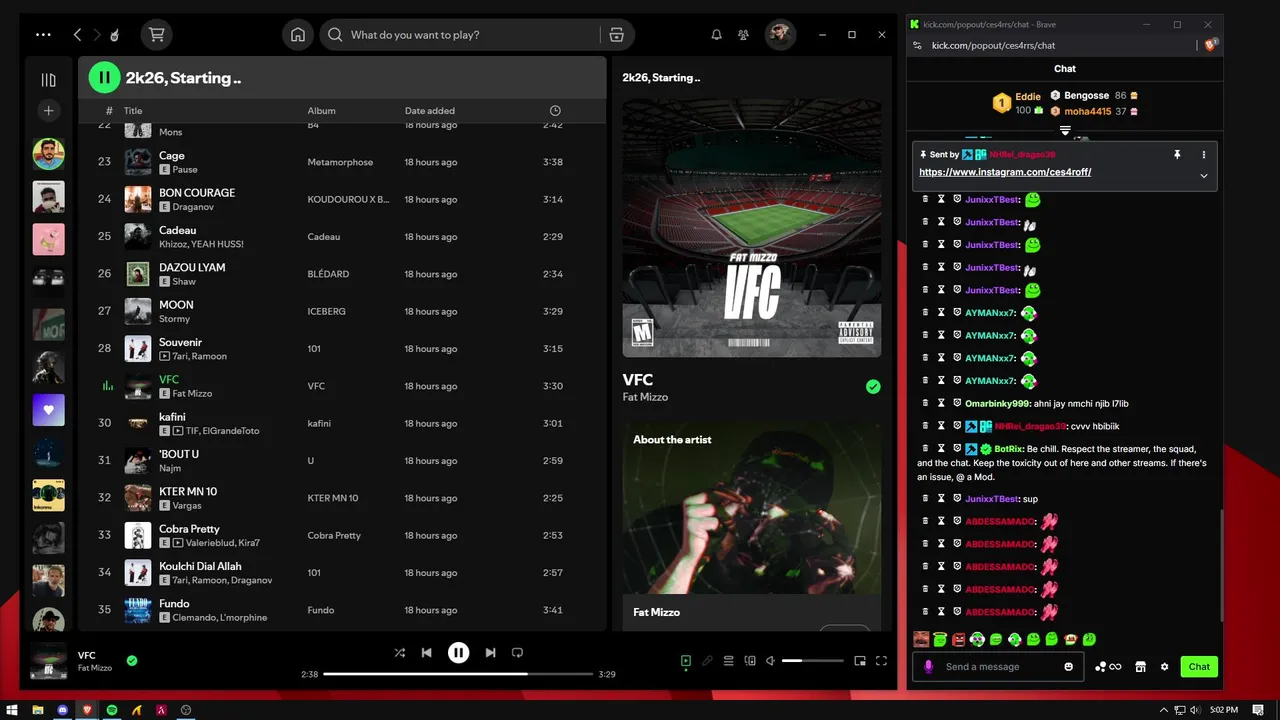The image size is (1280, 720).
Task: Mute Spotify volume speaker icon
Action: (x=770, y=661)
